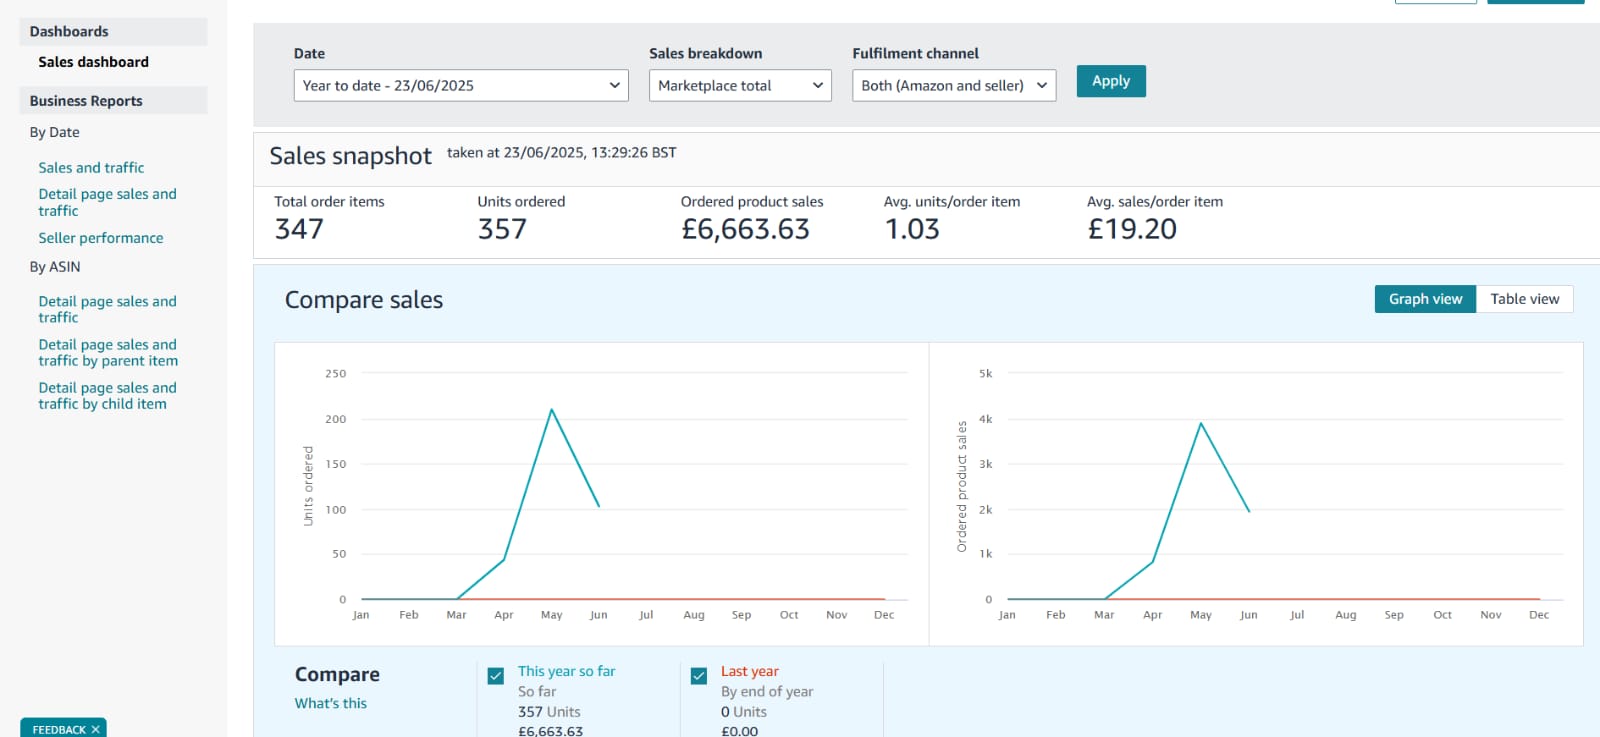Go to Sales and traffic report
The image size is (1600, 737).
pyautogui.click(x=91, y=168)
